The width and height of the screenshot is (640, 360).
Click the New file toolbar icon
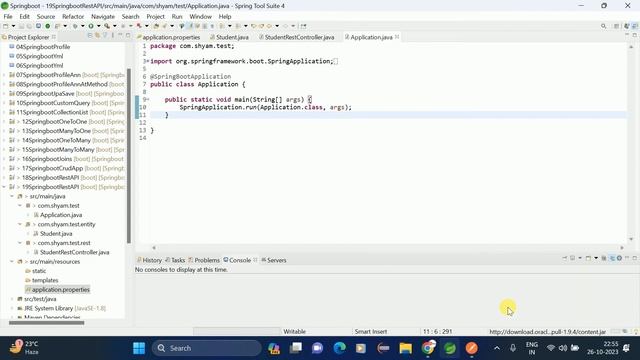(x=6, y=26)
